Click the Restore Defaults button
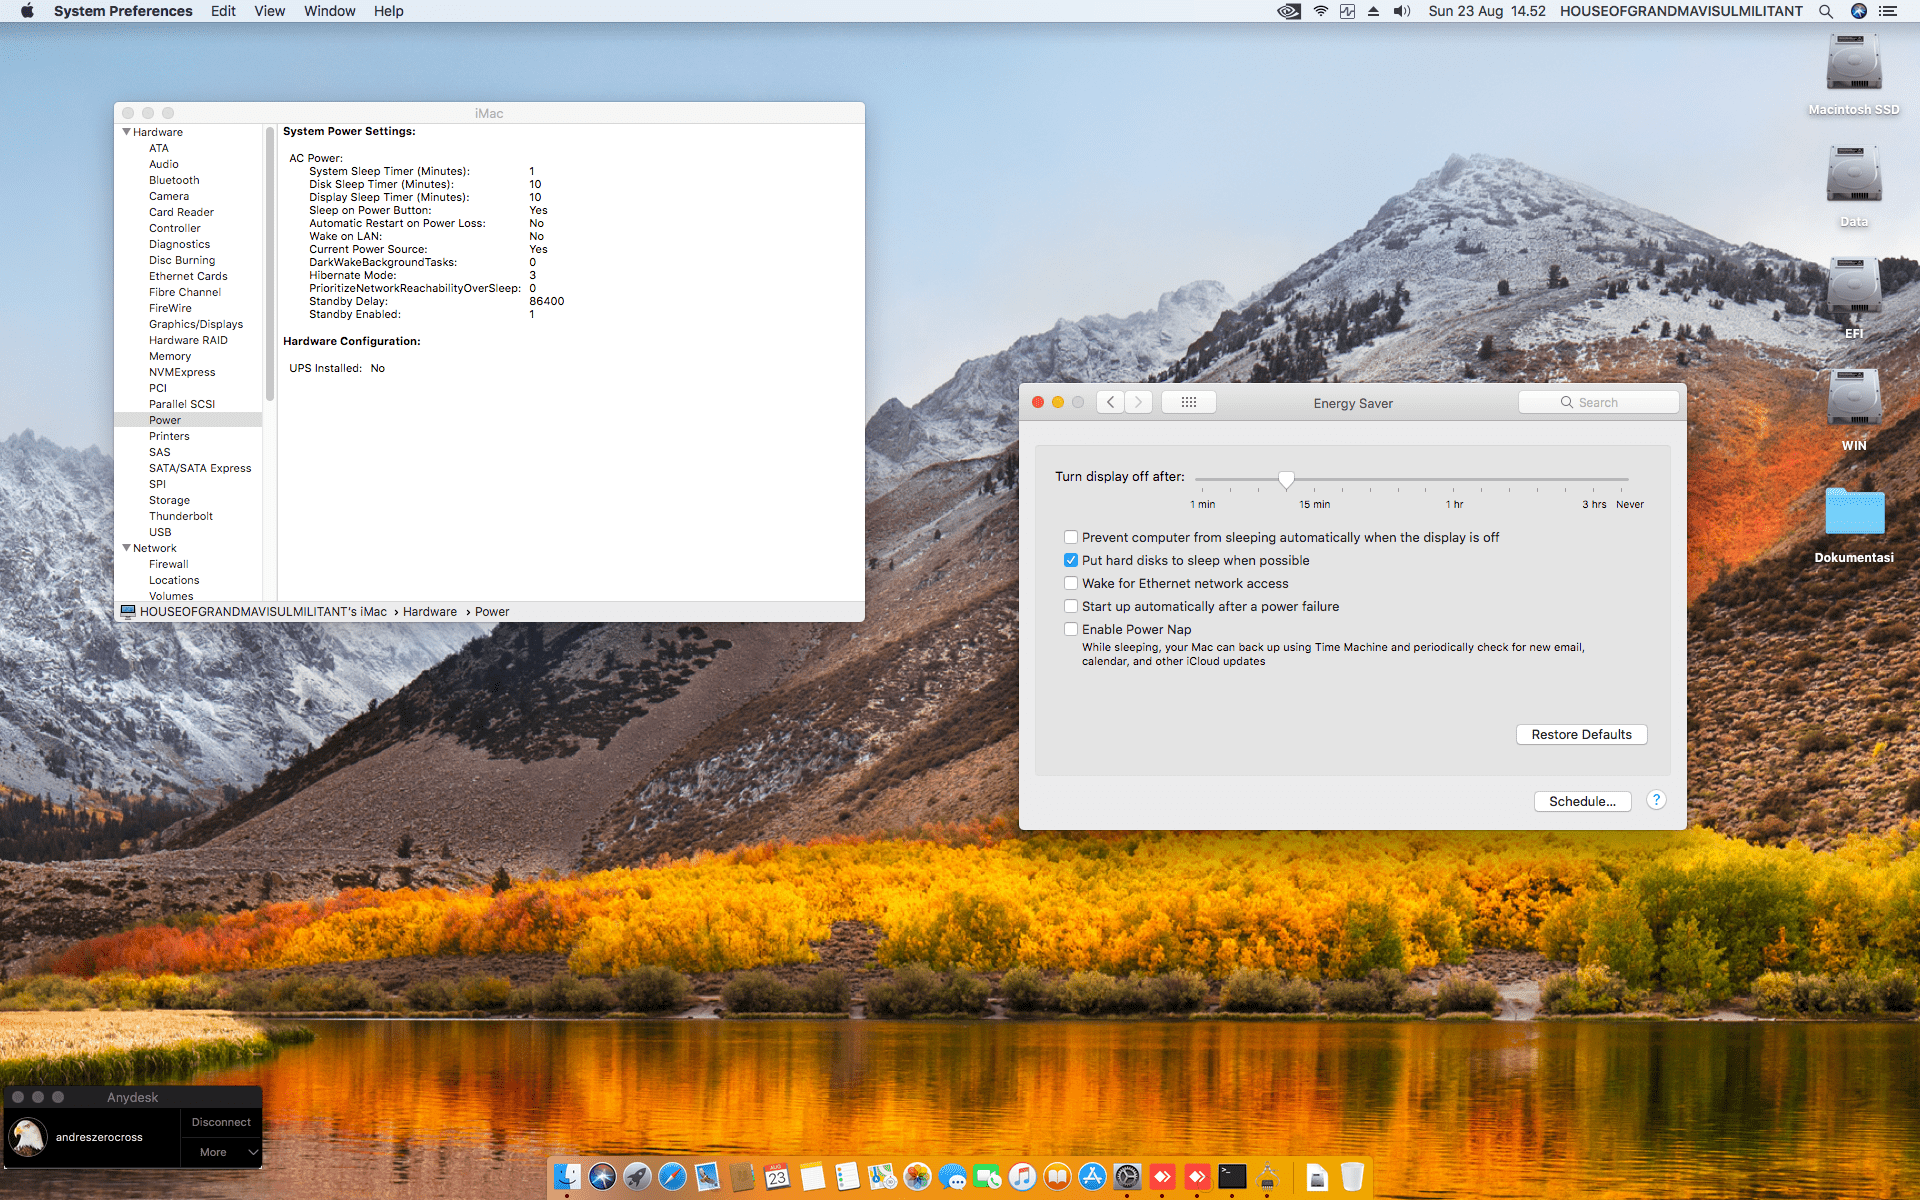 pyautogui.click(x=1581, y=734)
